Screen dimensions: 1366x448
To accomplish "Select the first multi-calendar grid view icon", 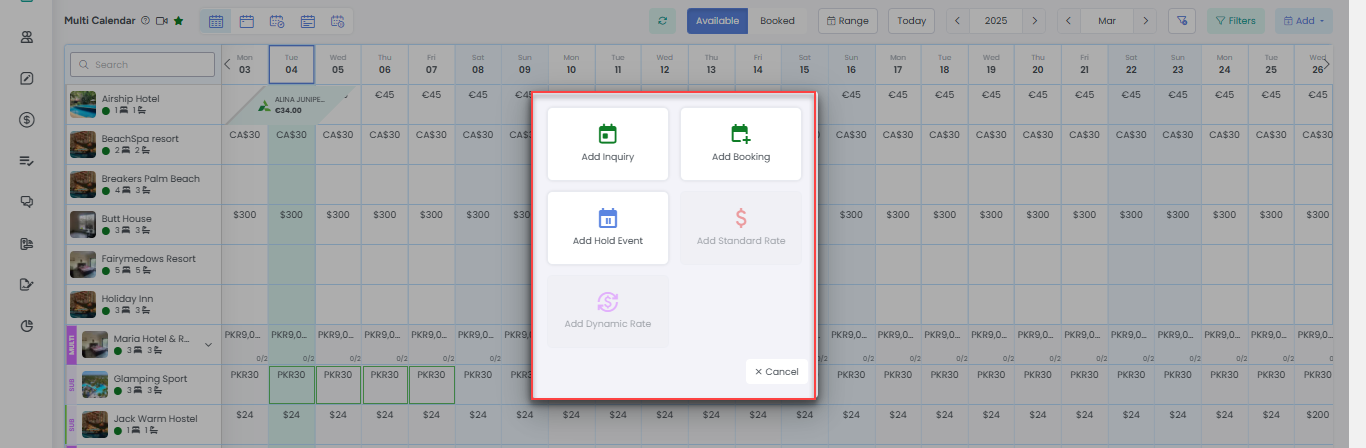I will (216, 20).
